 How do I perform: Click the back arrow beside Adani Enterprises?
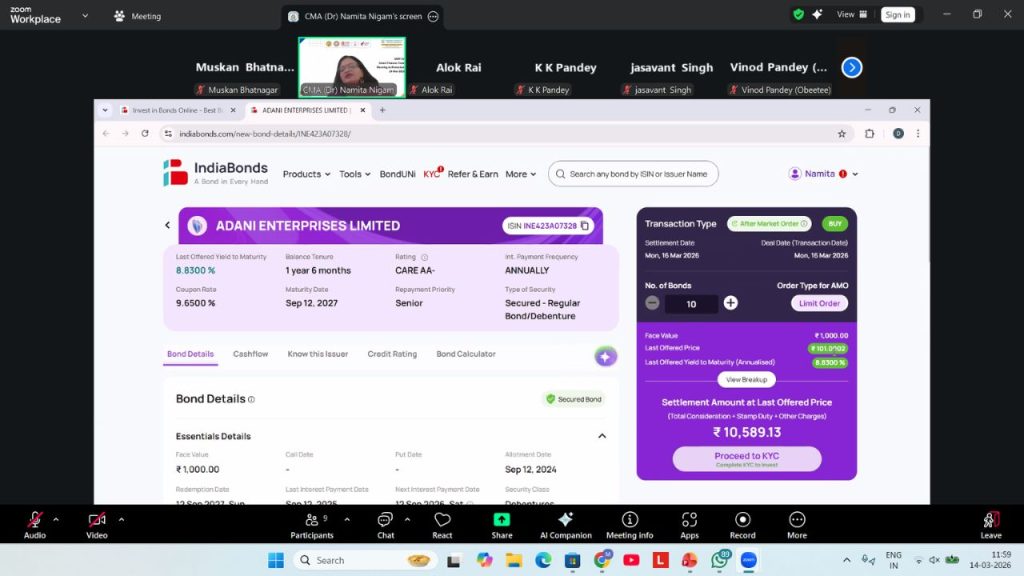(x=168, y=226)
